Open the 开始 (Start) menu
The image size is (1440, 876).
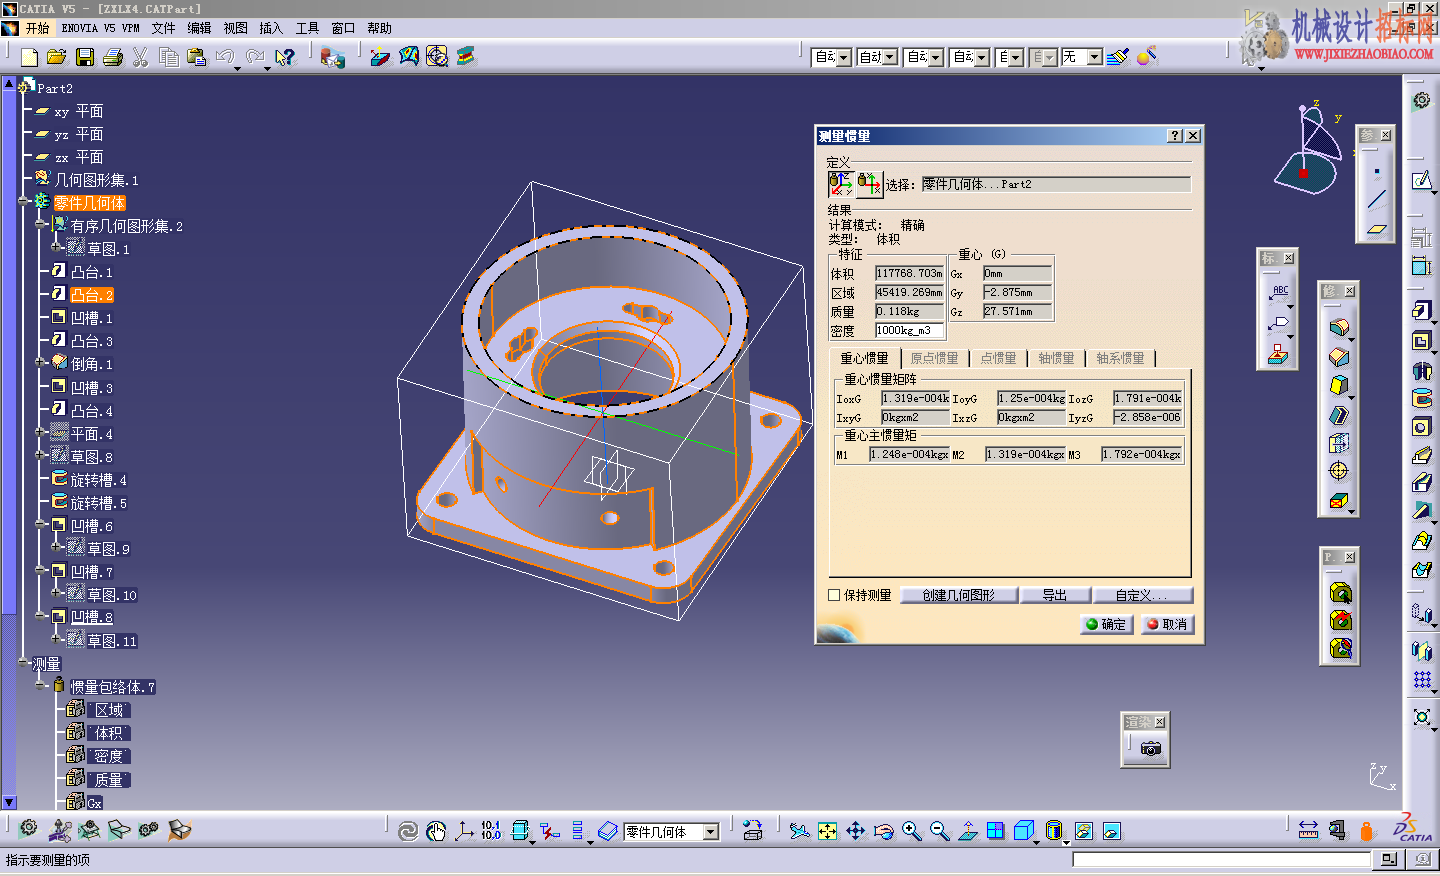[37, 28]
